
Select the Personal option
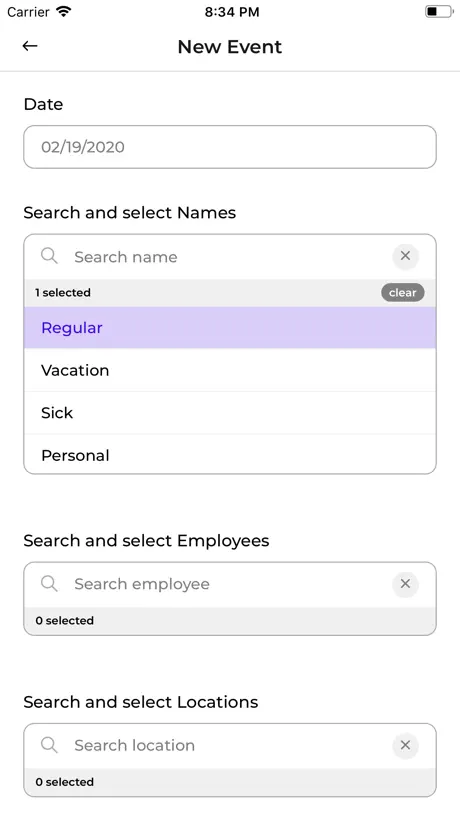(229, 454)
